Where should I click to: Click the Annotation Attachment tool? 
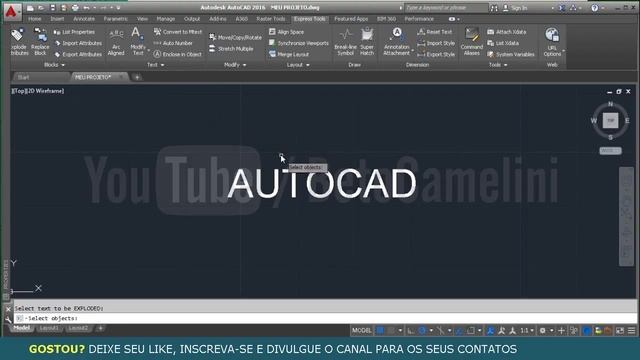[x=396, y=42]
